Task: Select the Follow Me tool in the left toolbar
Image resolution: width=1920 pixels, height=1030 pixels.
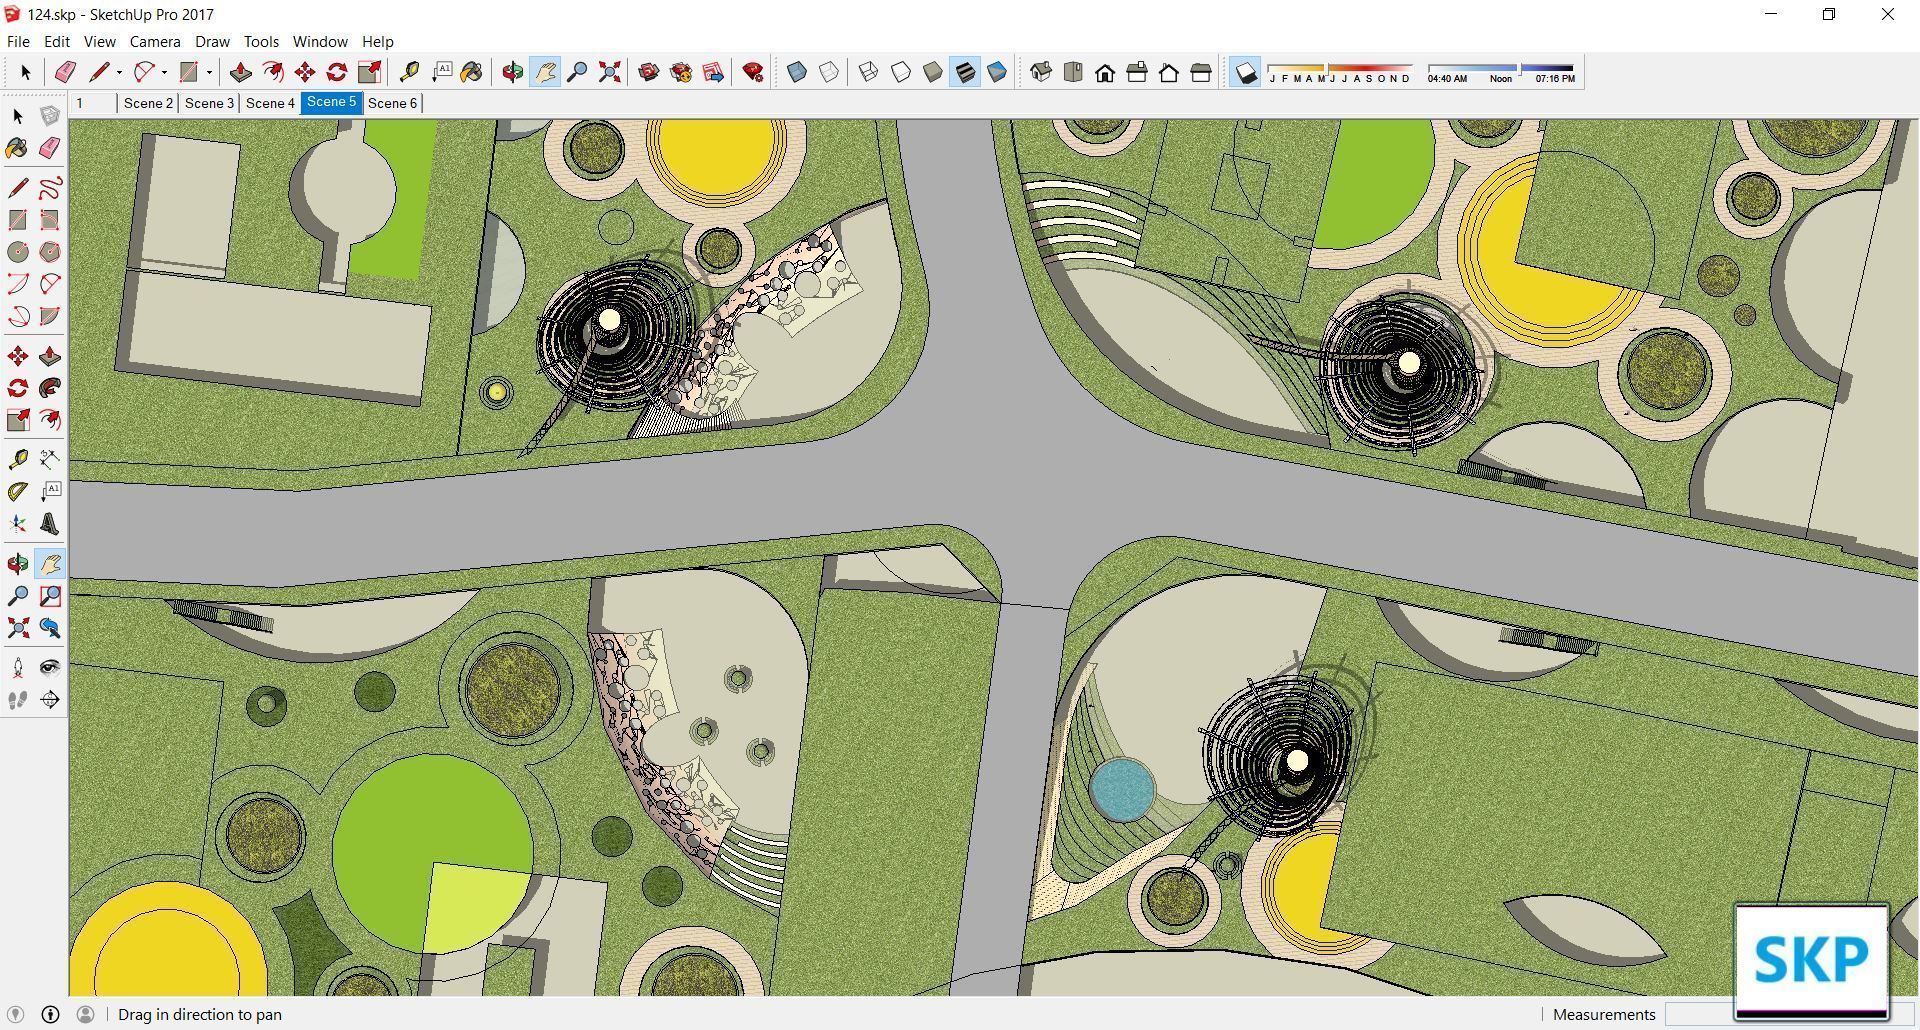Action: tap(49, 388)
